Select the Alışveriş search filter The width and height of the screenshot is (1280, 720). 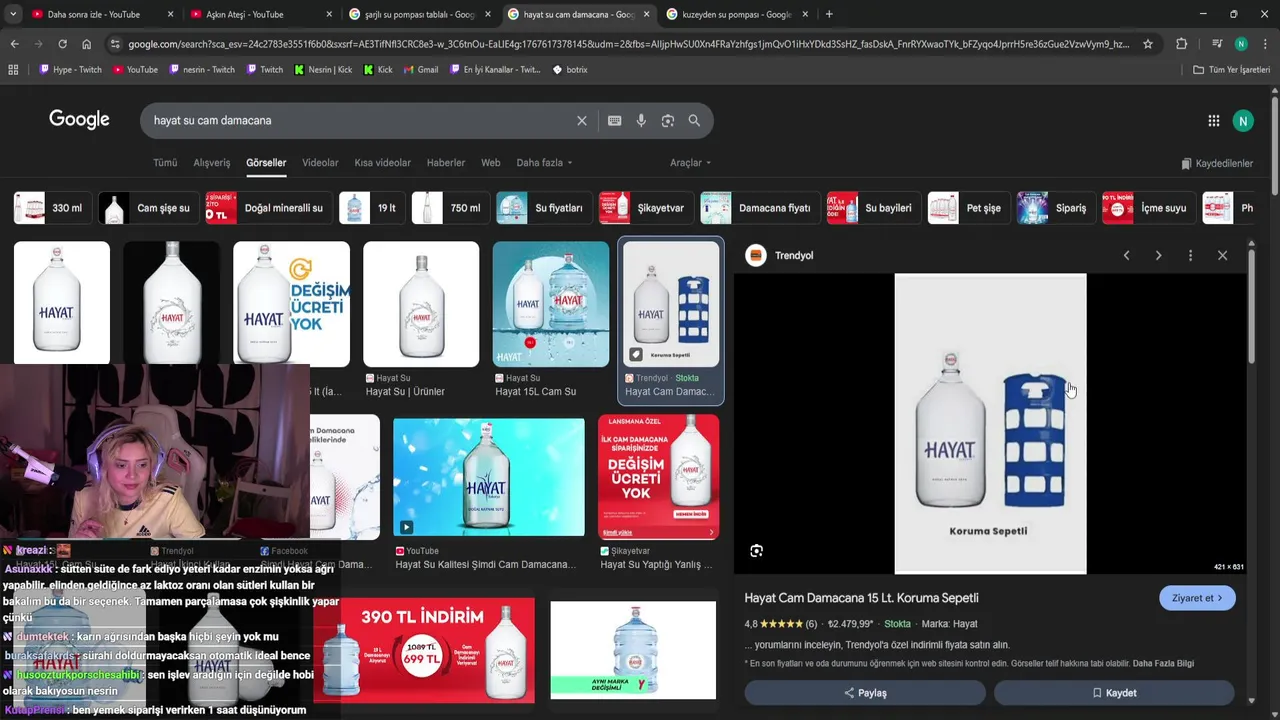tap(212, 163)
